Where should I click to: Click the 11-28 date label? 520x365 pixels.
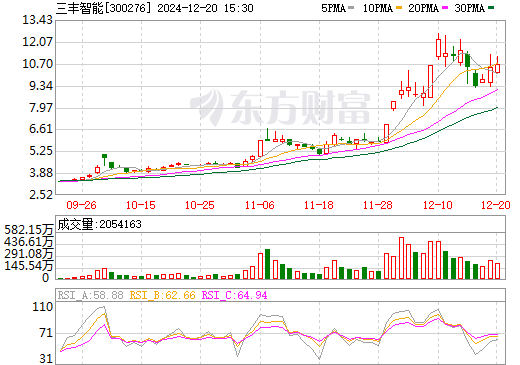378,205
